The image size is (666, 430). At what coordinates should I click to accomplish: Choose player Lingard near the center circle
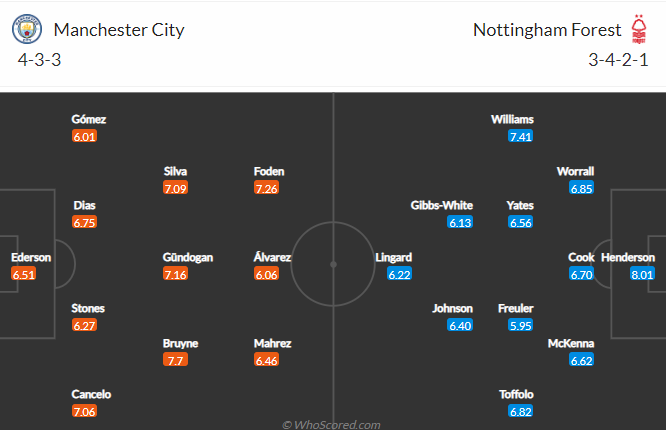pyautogui.click(x=394, y=257)
